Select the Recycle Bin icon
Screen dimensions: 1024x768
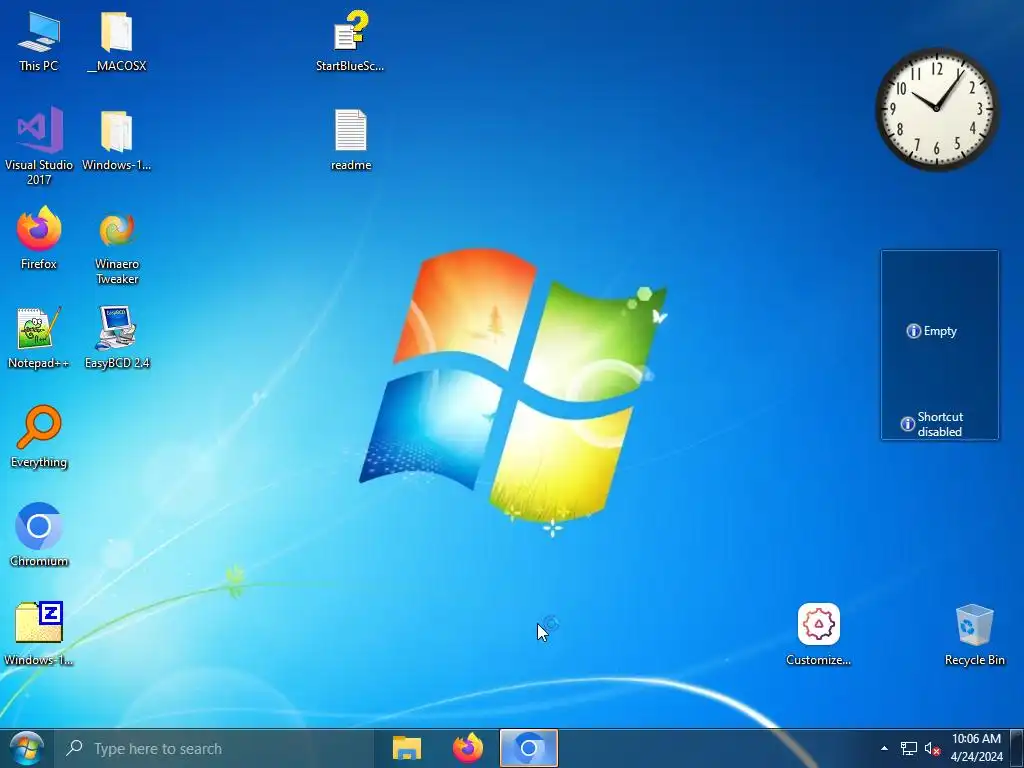point(974,634)
